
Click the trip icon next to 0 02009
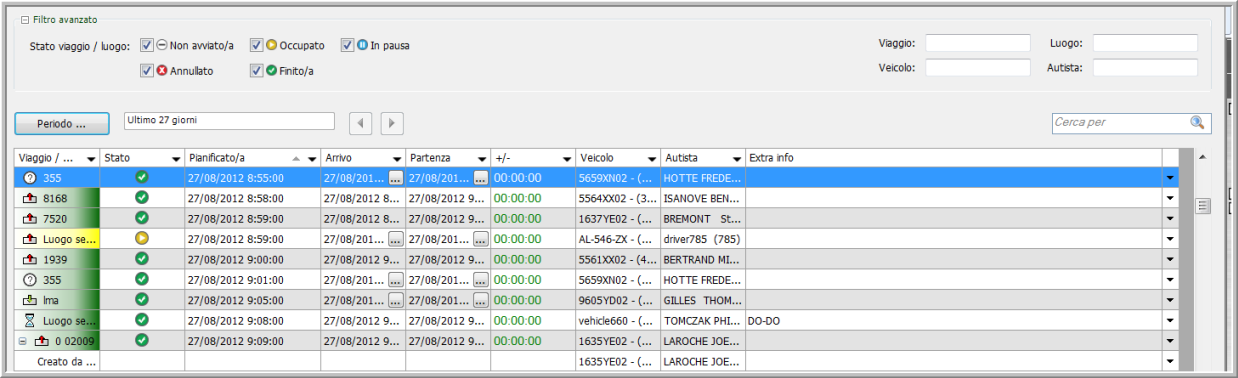coord(42,341)
